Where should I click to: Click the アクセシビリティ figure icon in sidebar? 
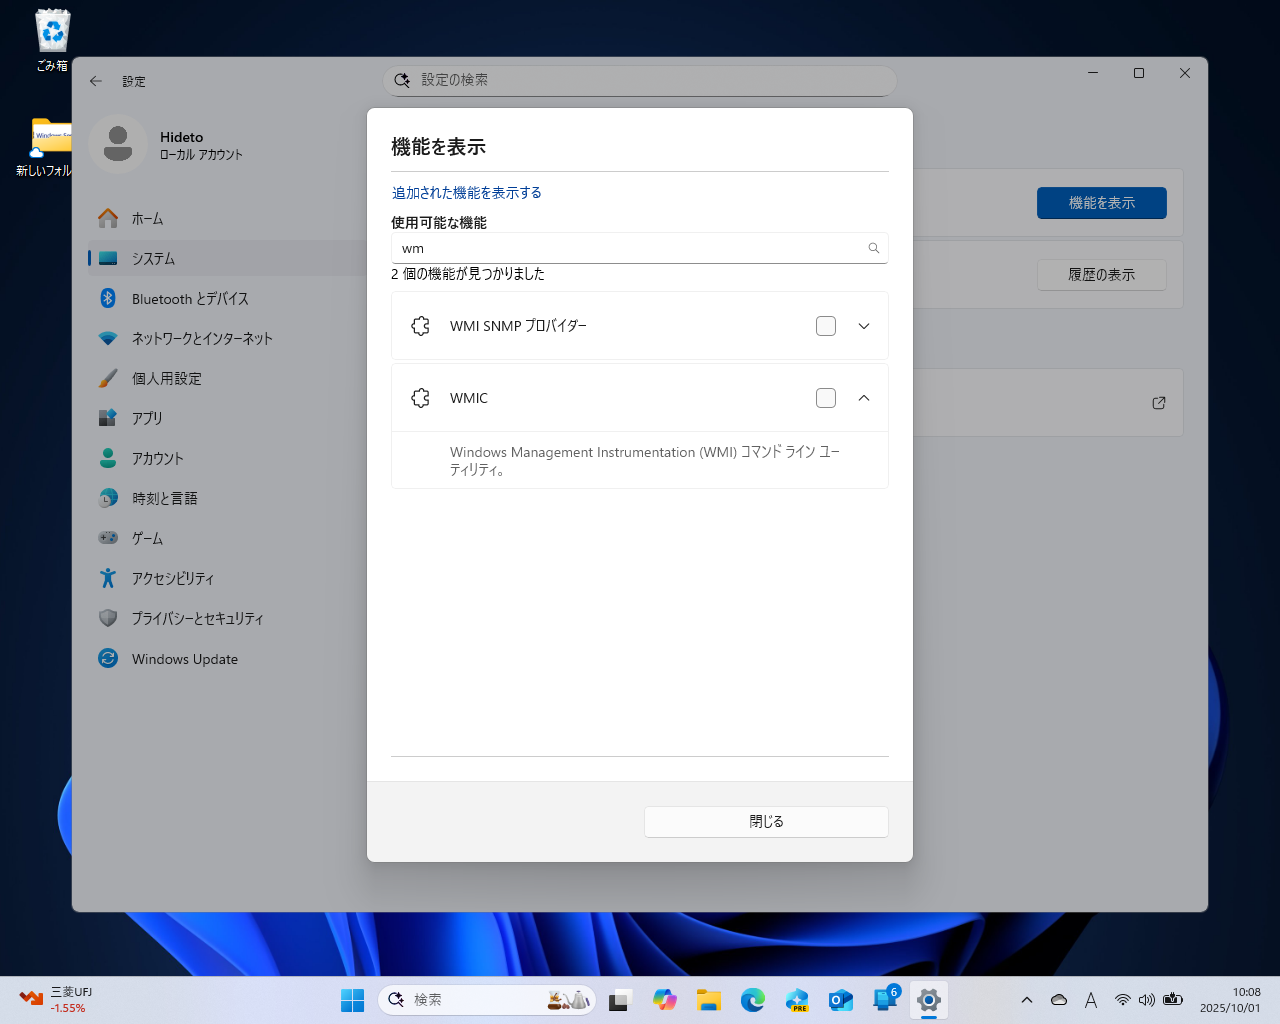click(108, 578)
